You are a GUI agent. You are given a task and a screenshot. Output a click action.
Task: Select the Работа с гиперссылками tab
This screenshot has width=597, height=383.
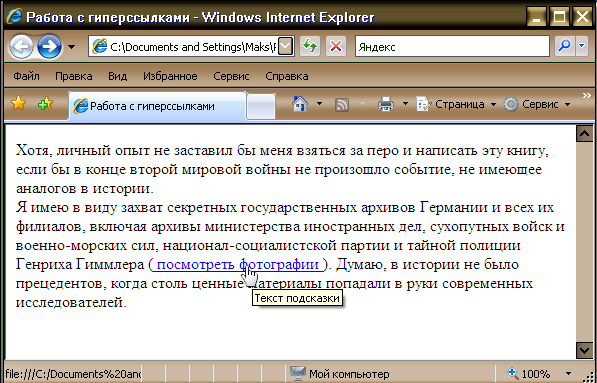157,106
